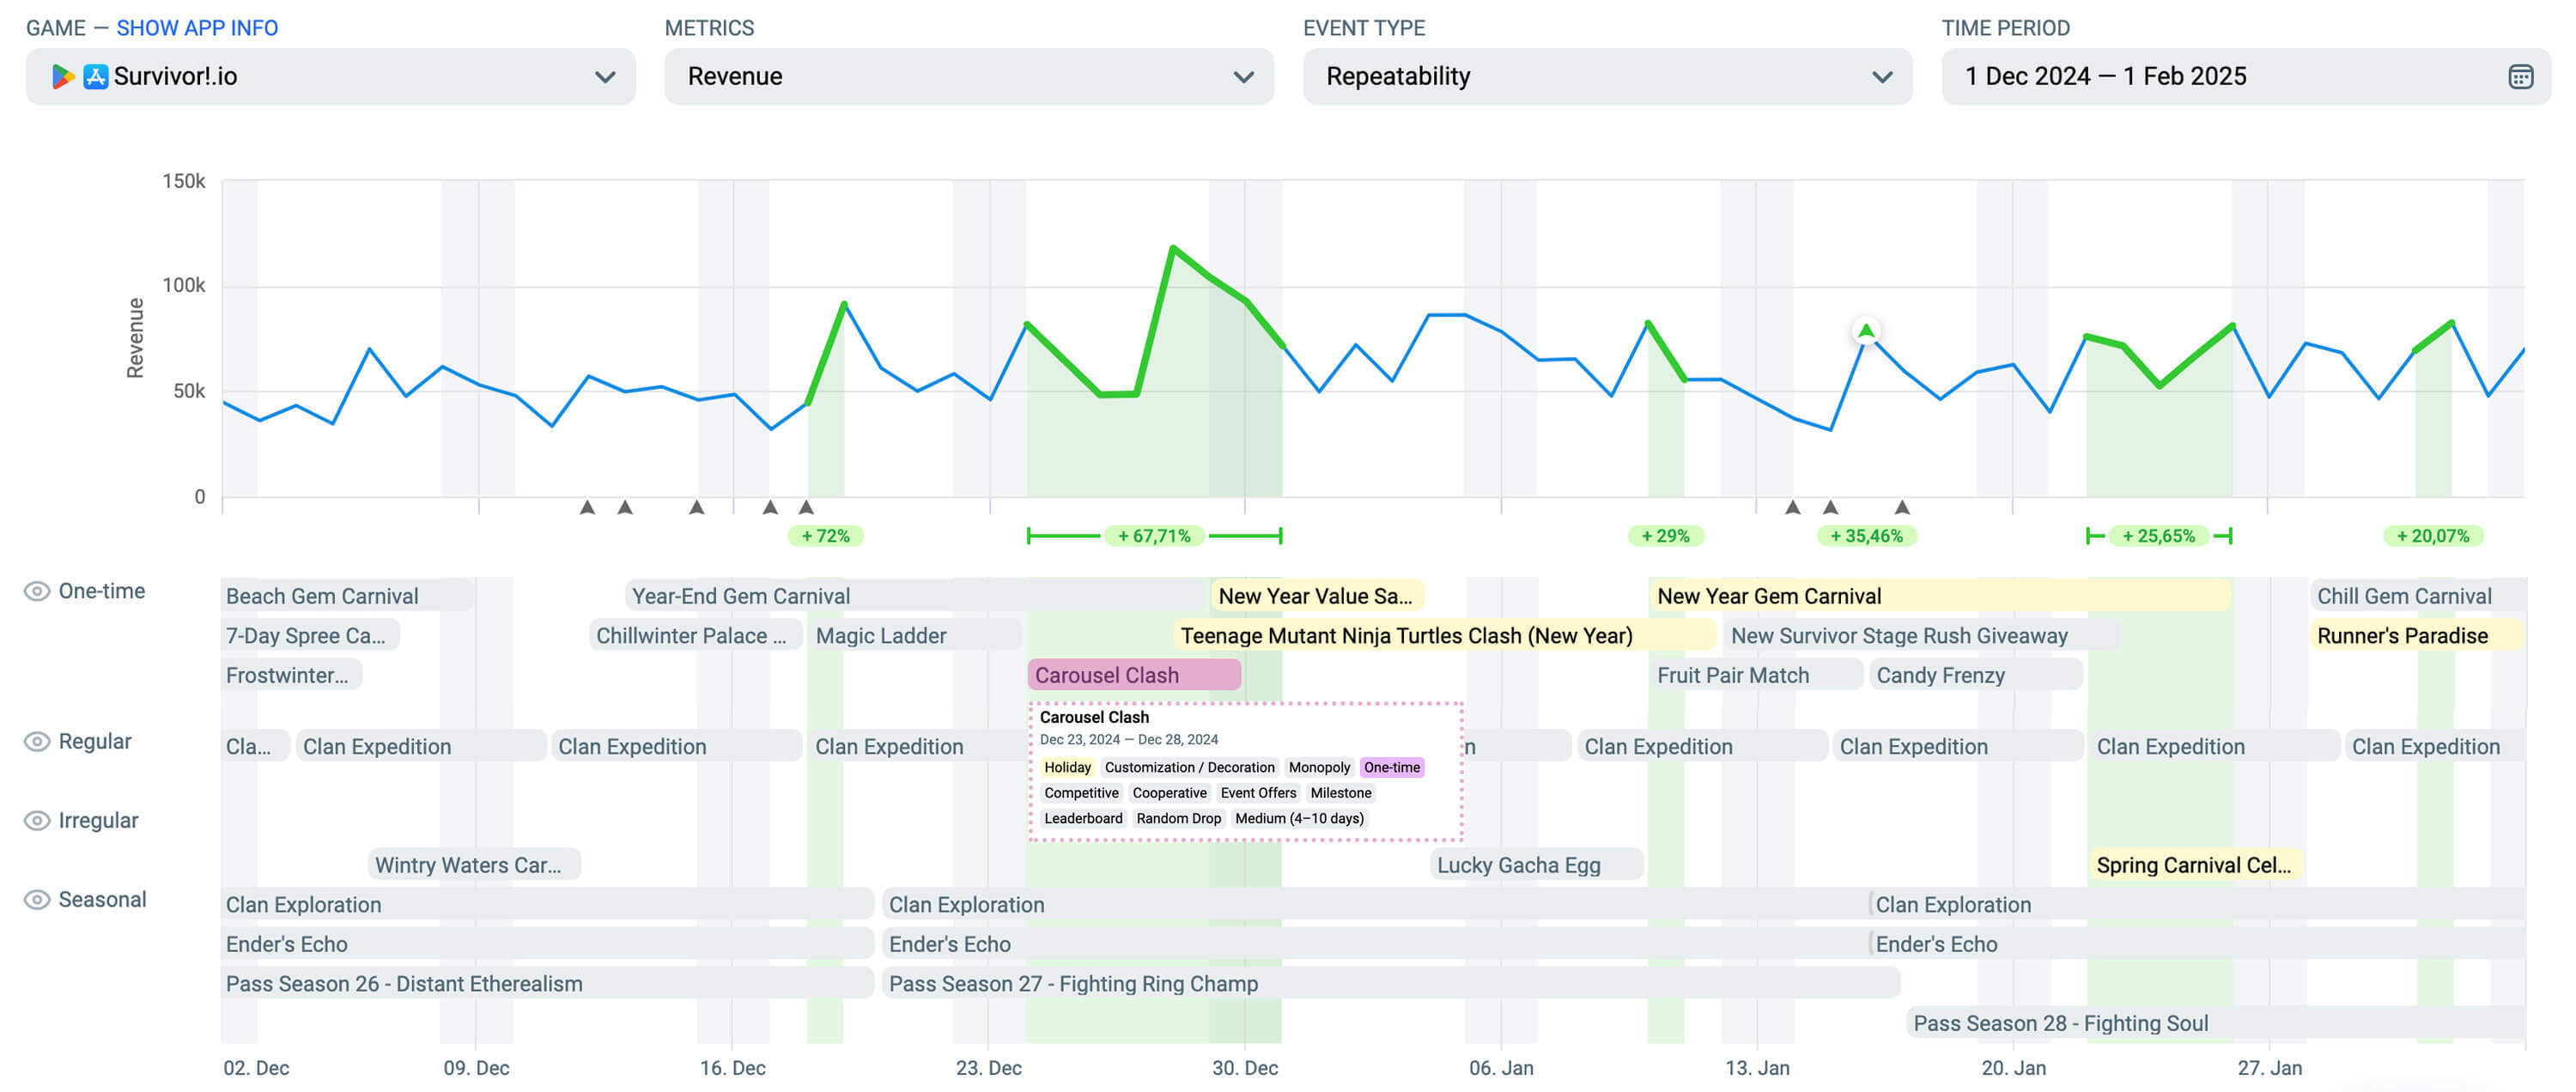This screenshot has width=2576, height=1092.
Task: Toggle the Seasonal events eye icon
Action: (37, 899)
